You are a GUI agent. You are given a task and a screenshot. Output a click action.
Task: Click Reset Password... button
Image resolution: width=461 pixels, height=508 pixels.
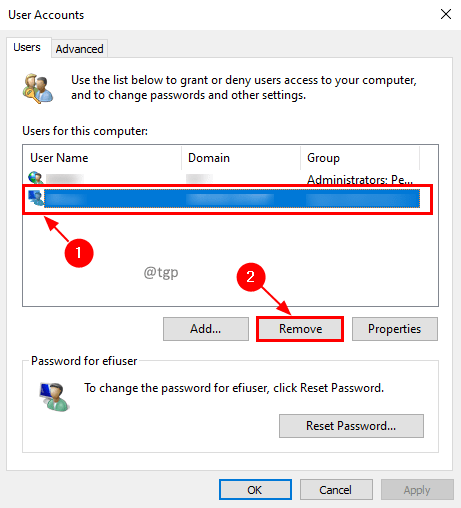[351, 426]
